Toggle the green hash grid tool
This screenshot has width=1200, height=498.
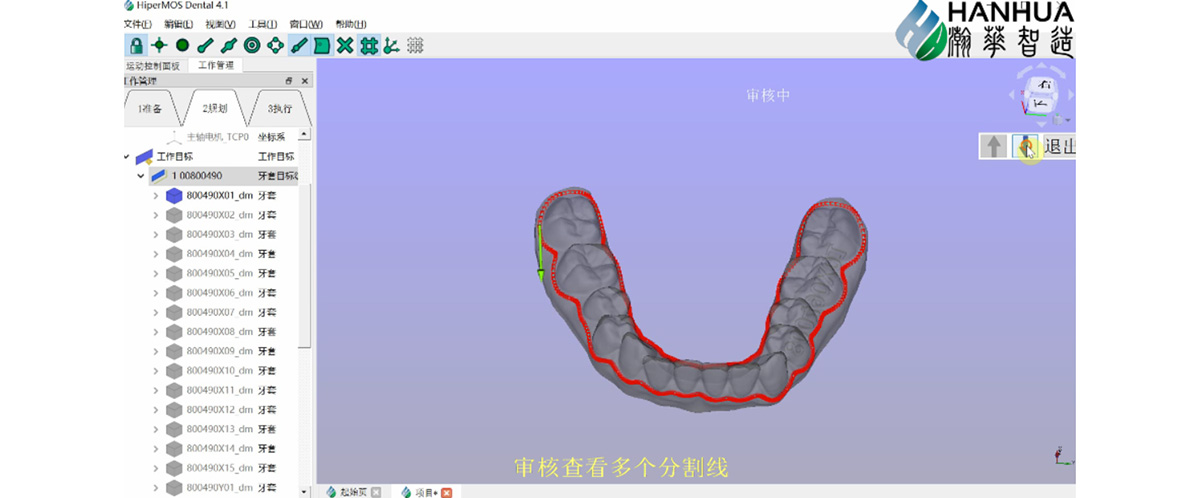(x=368, y=45)
